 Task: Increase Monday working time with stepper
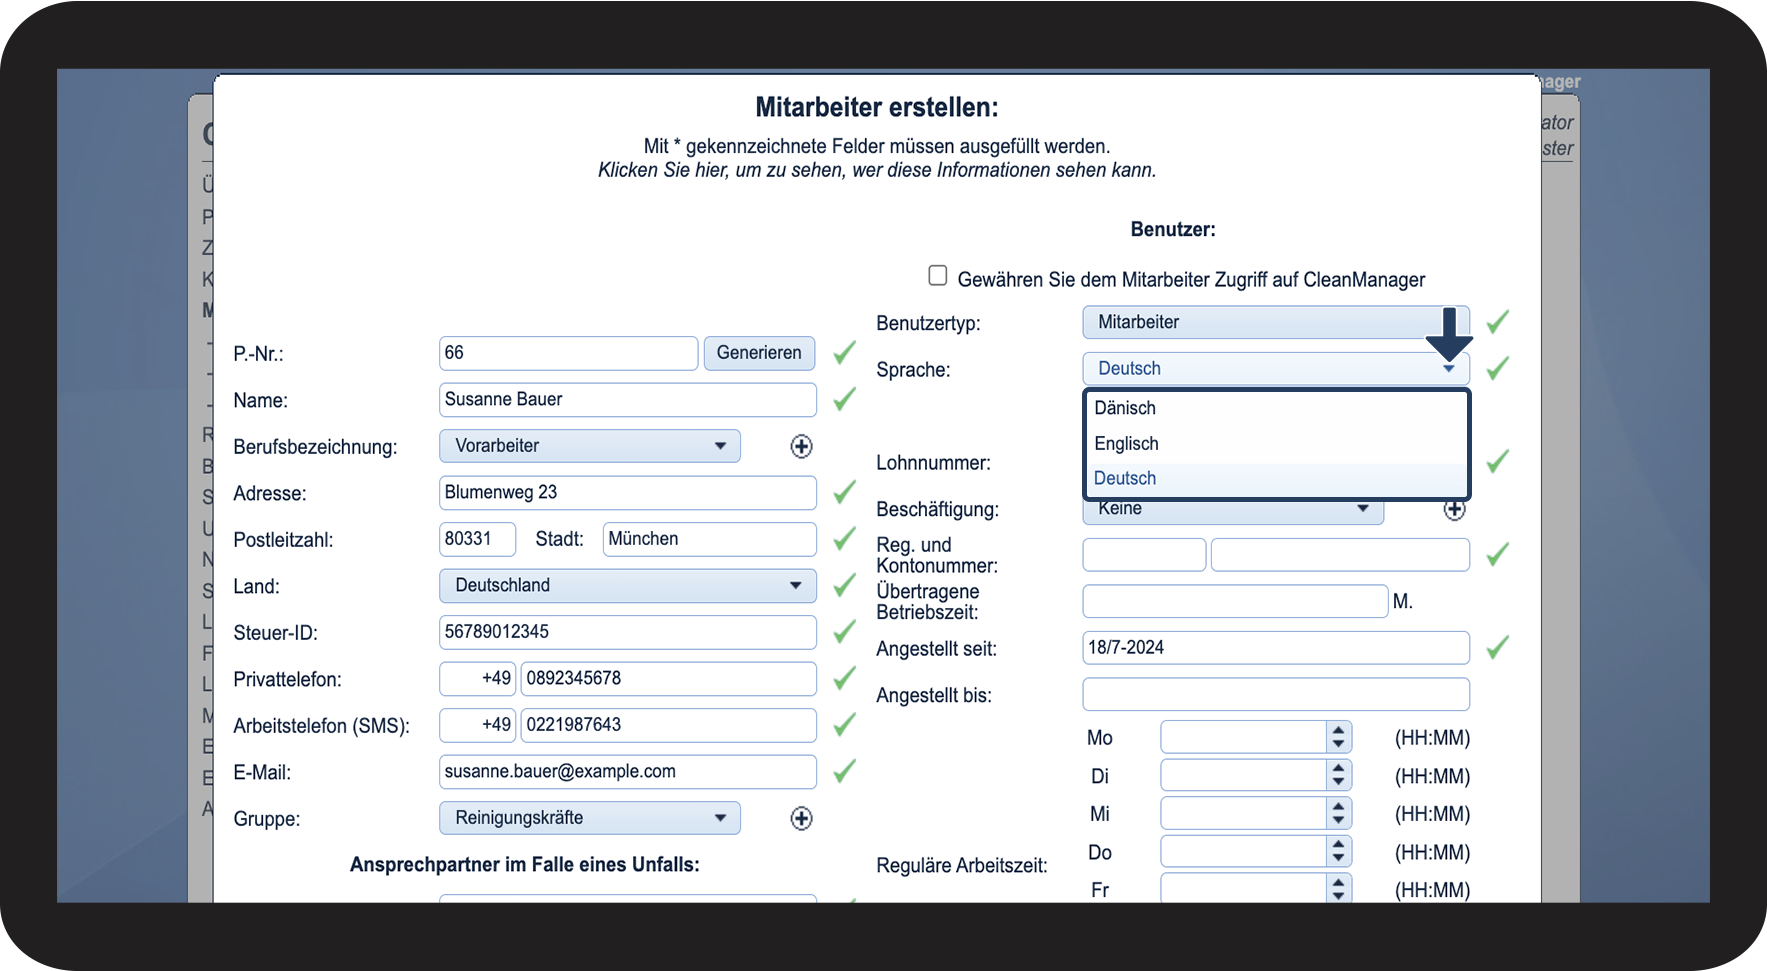[1338, 731]
